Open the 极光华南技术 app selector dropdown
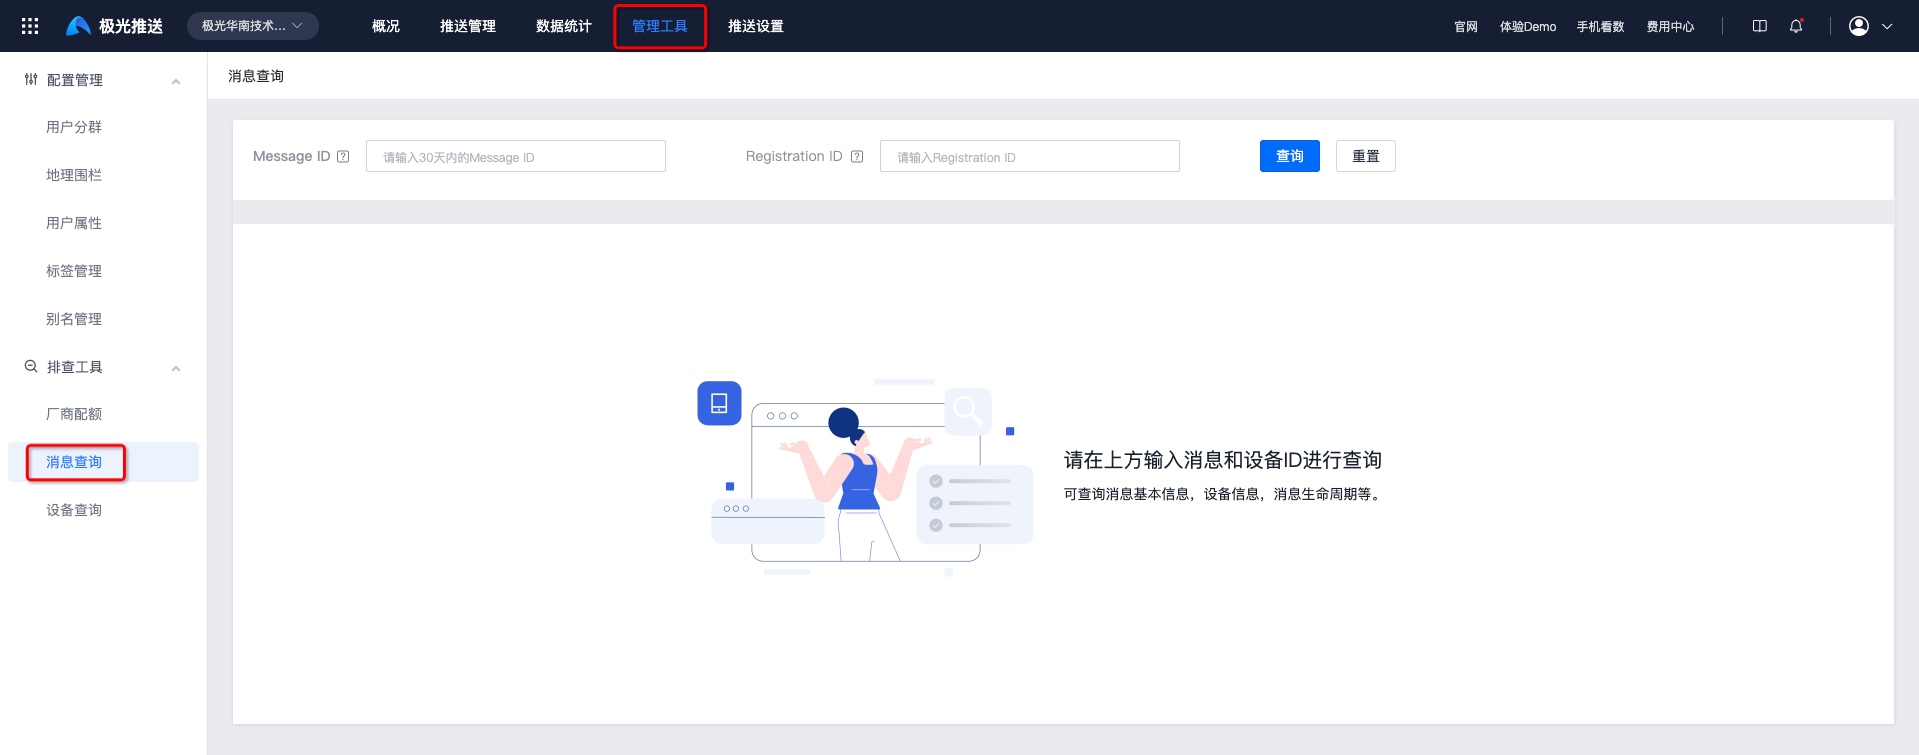 253,26
